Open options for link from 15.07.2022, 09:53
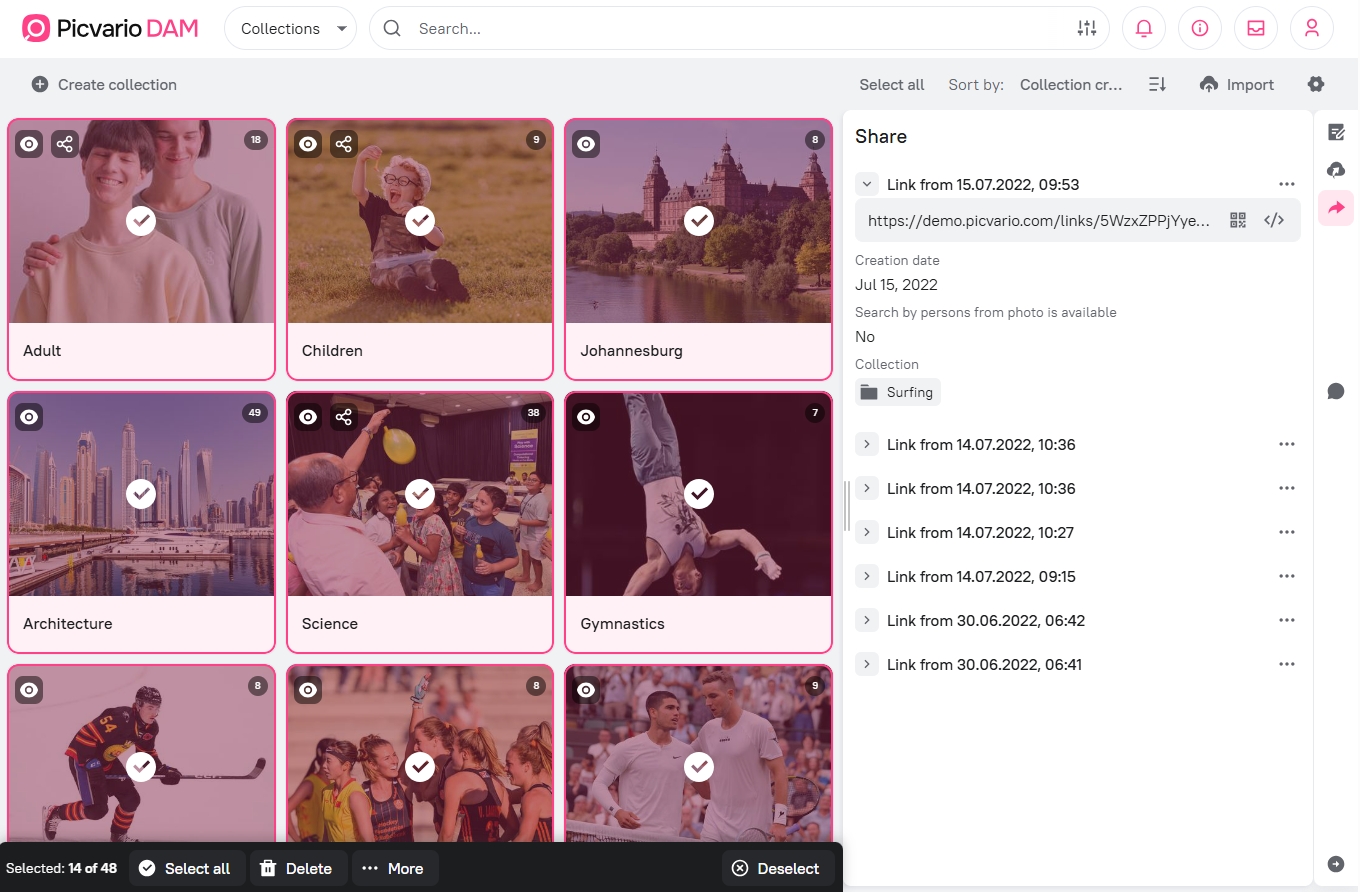The image size is (1360, 892). [x=1287, y=184]
